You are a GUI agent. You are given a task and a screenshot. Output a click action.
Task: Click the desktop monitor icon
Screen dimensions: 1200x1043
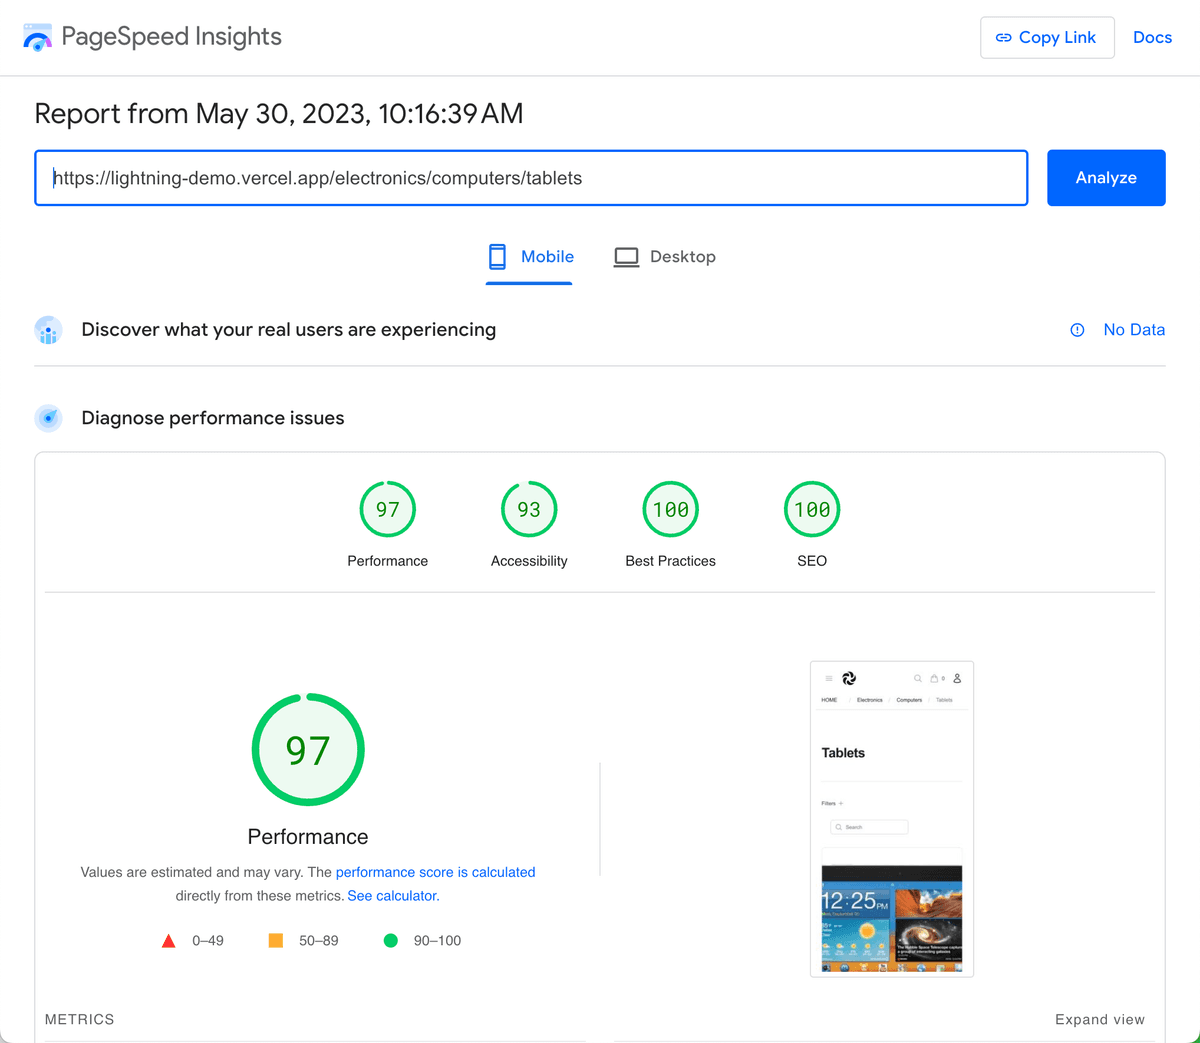click(x=626, y=257)
